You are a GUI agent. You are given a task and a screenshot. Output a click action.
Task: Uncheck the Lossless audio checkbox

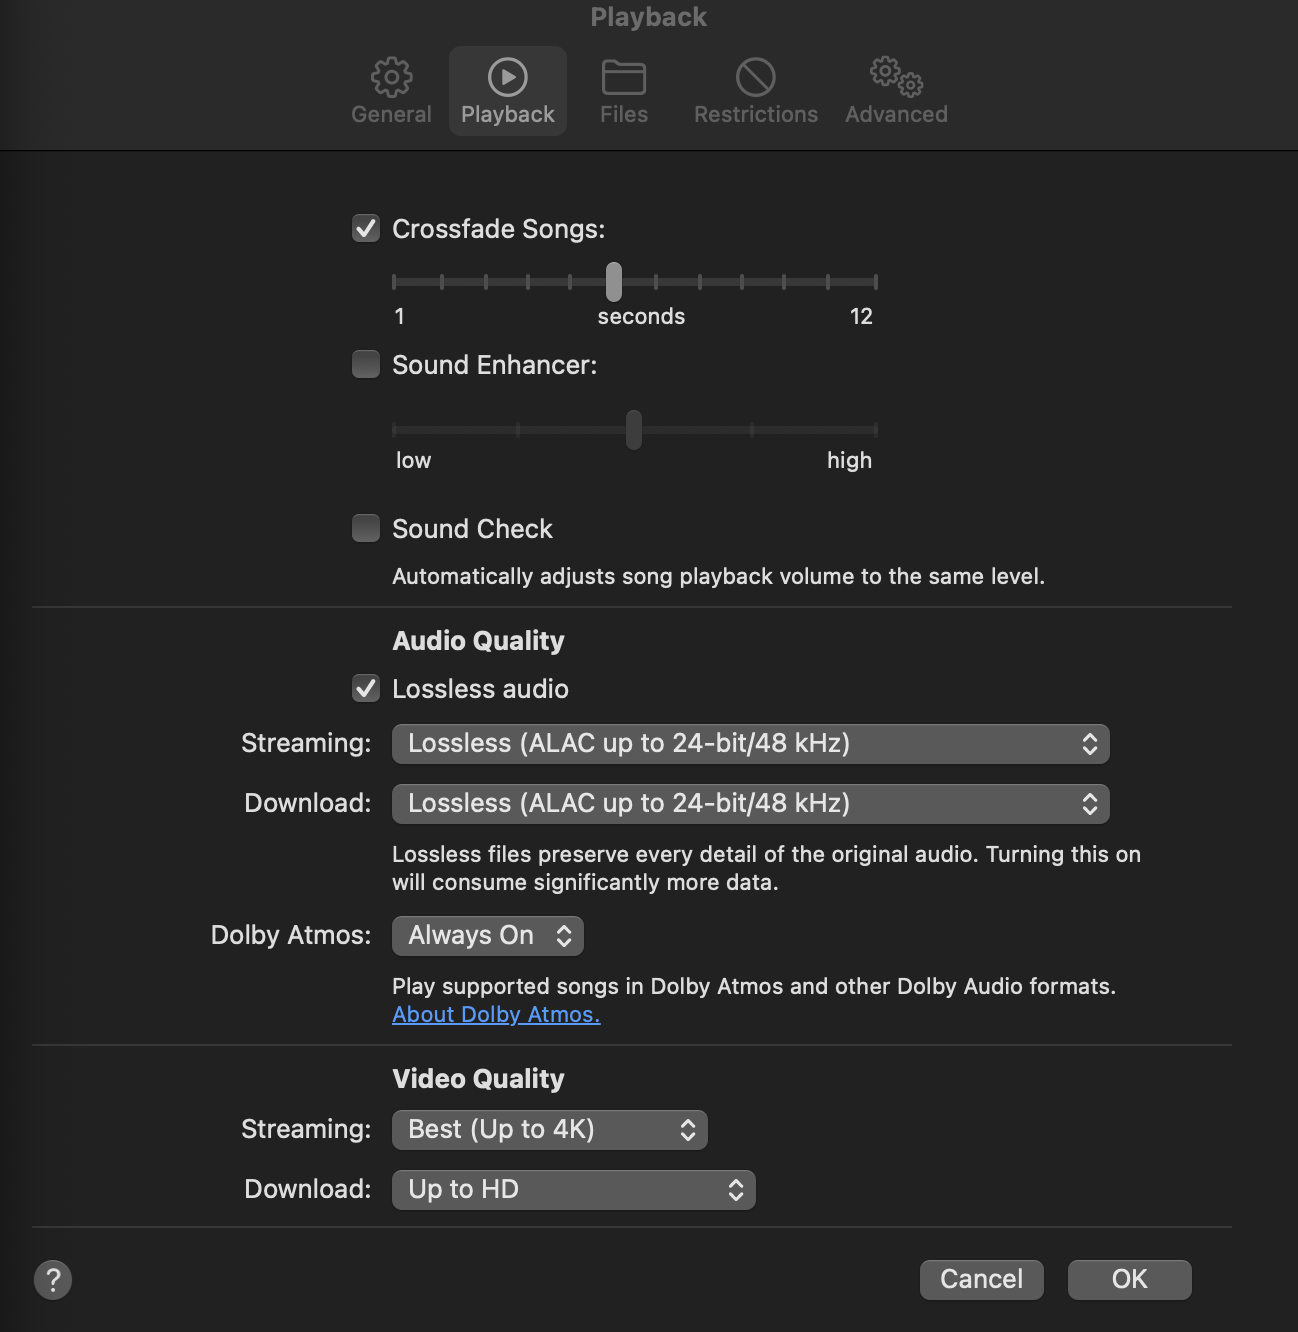(366, 688)
